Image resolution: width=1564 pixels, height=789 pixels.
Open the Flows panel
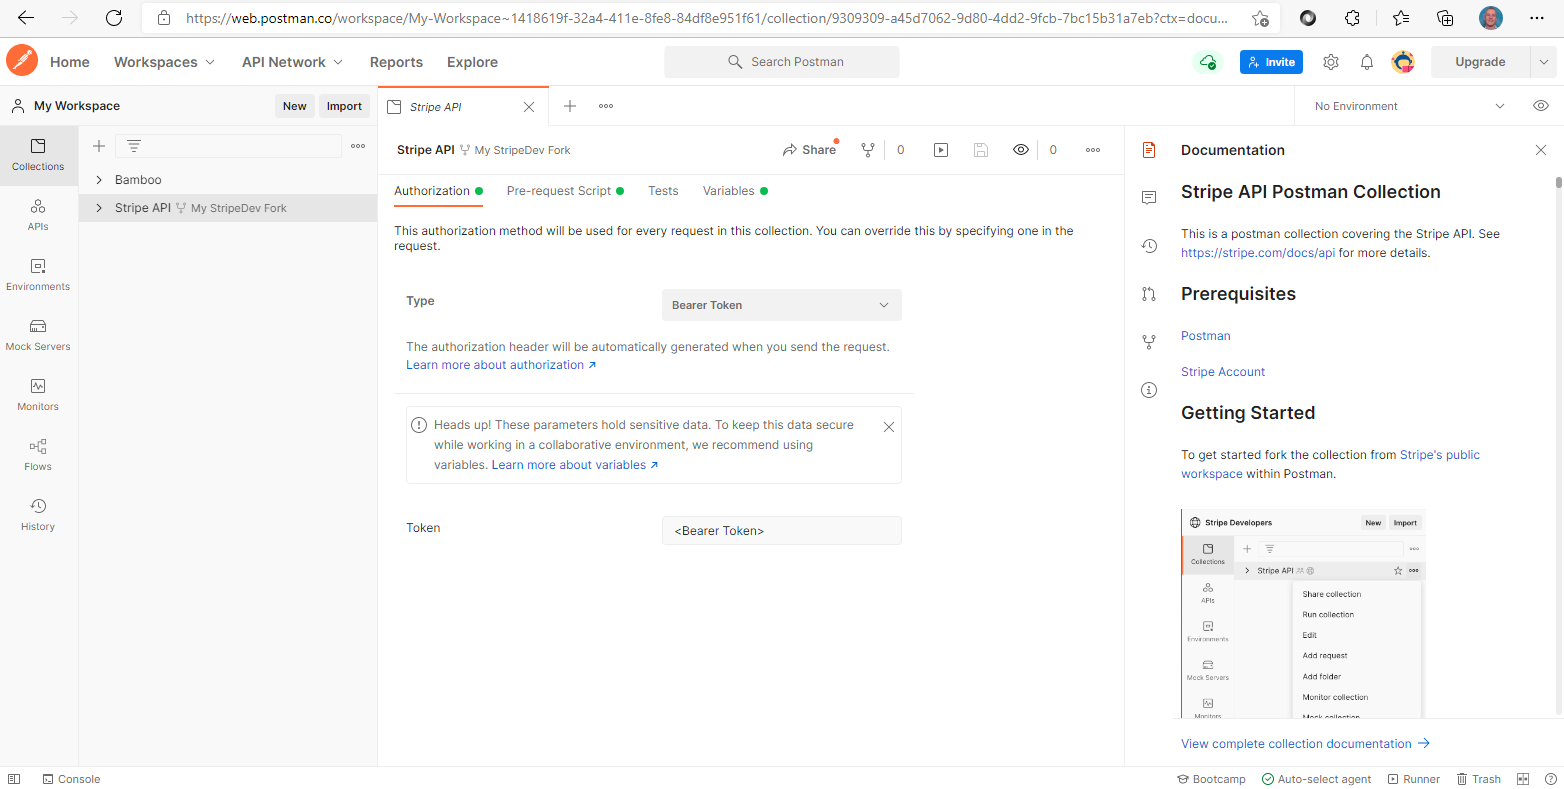point(38,453)
